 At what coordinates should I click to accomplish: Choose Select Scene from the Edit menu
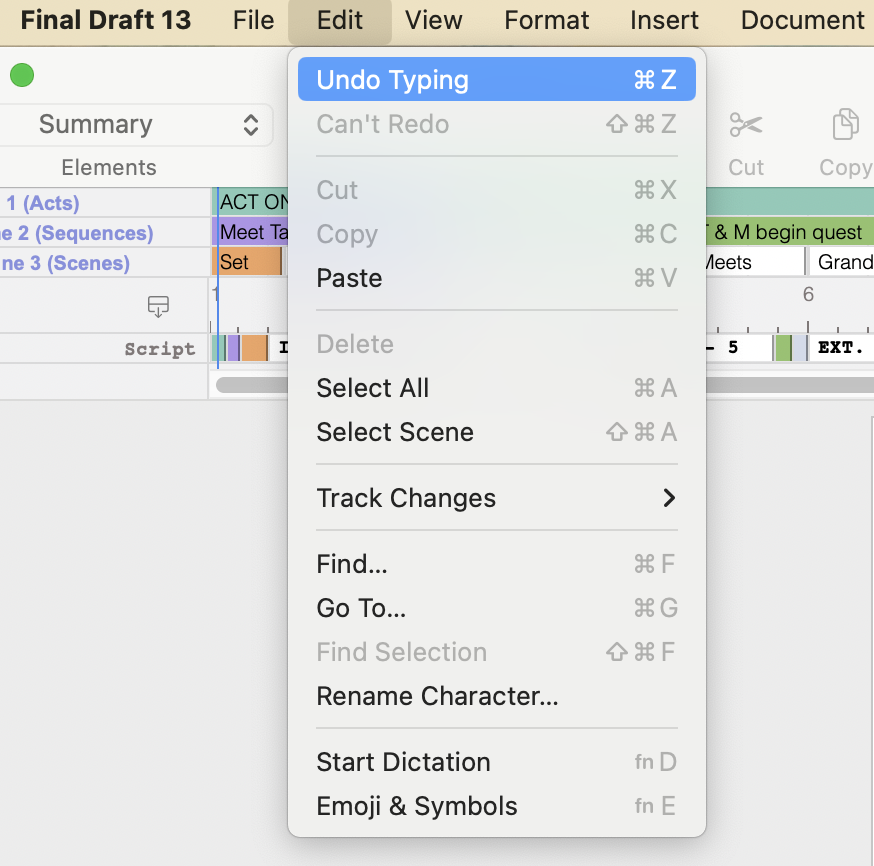[x=395, y=432]
